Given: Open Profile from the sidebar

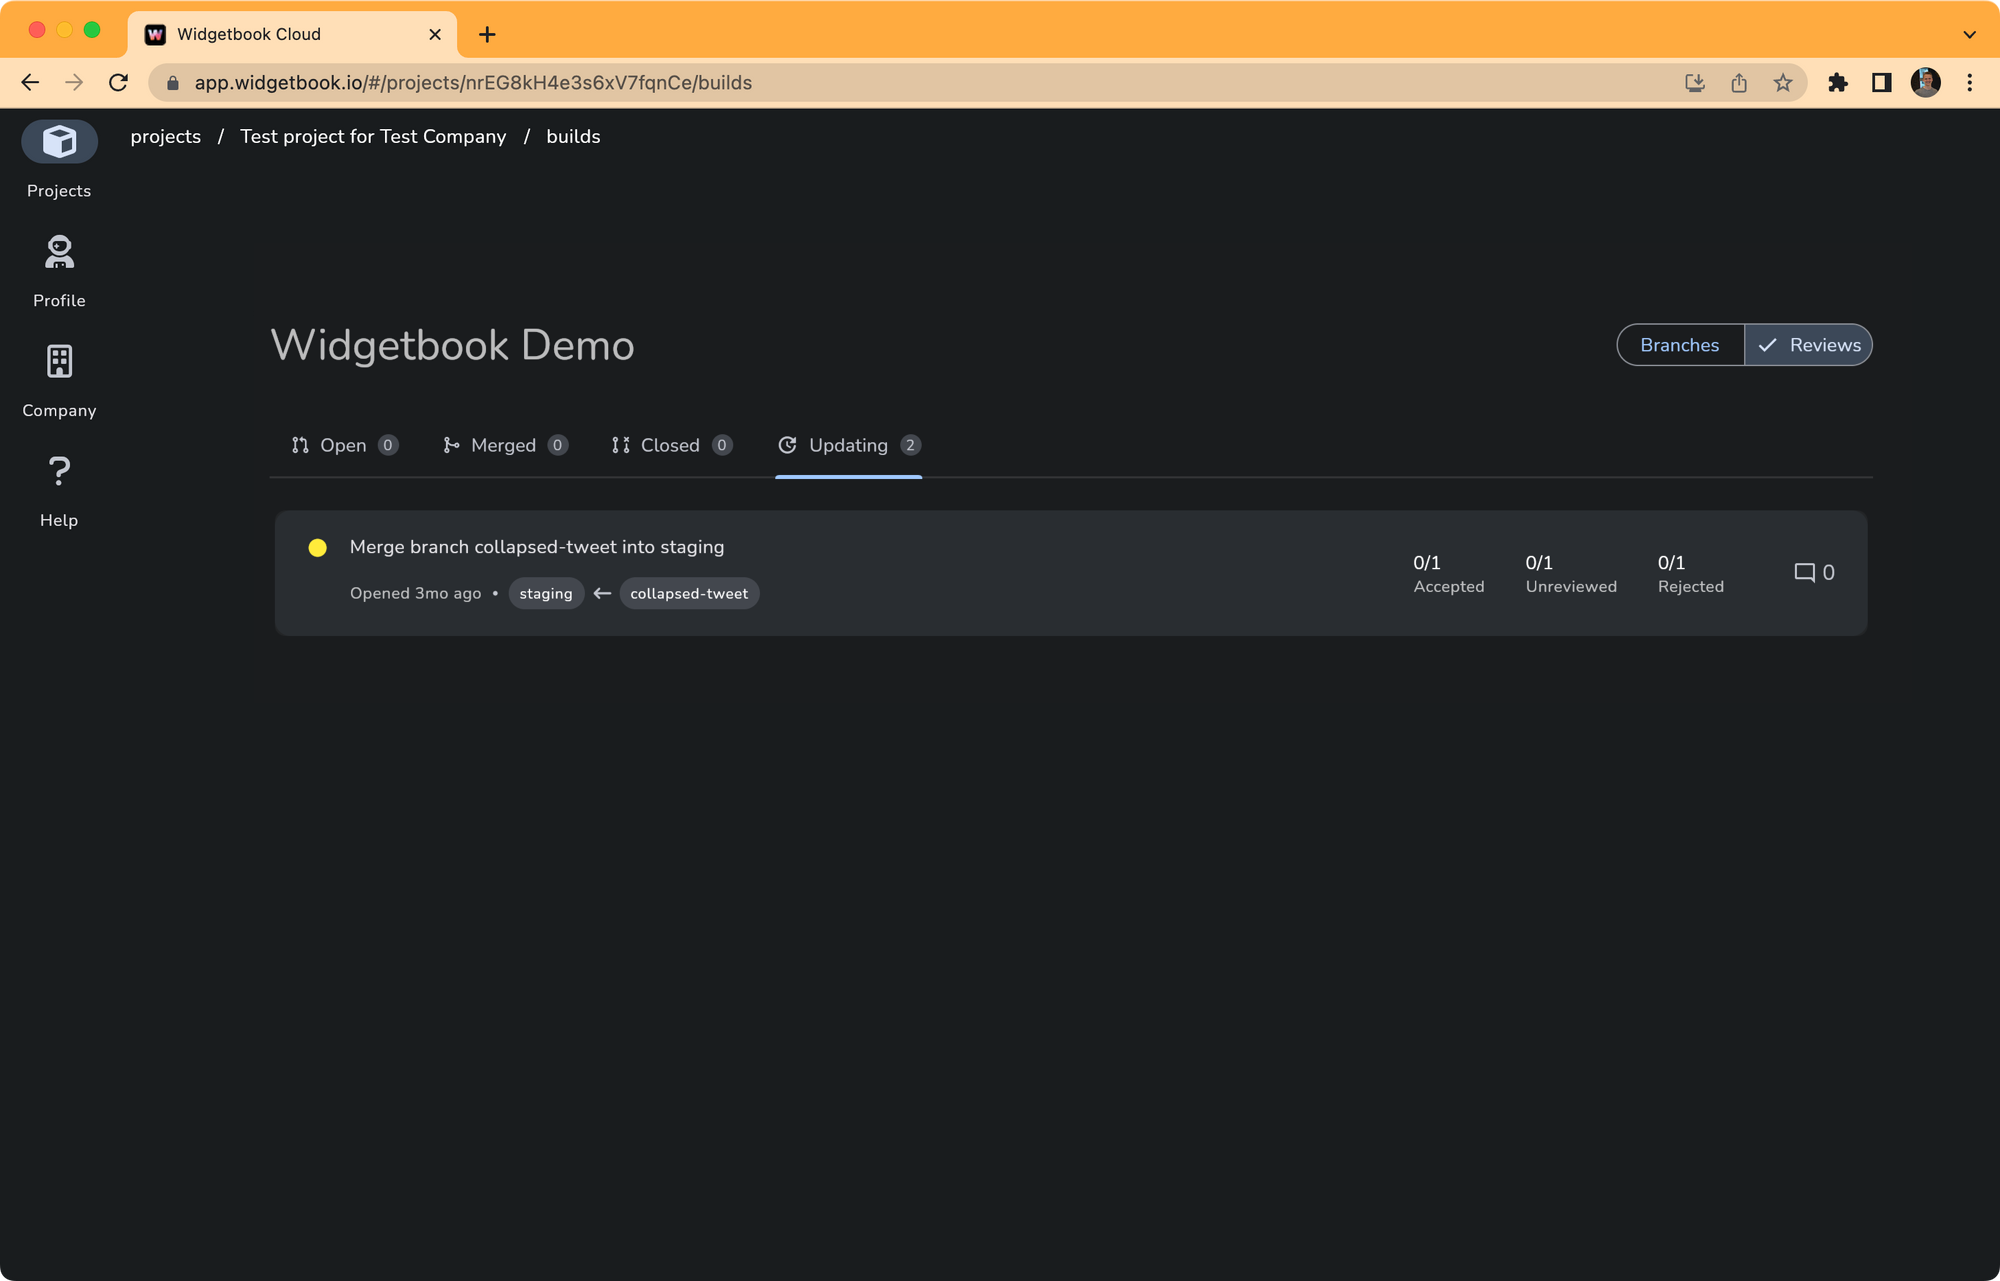Looking at the screenshot, I should click(59, 253).
